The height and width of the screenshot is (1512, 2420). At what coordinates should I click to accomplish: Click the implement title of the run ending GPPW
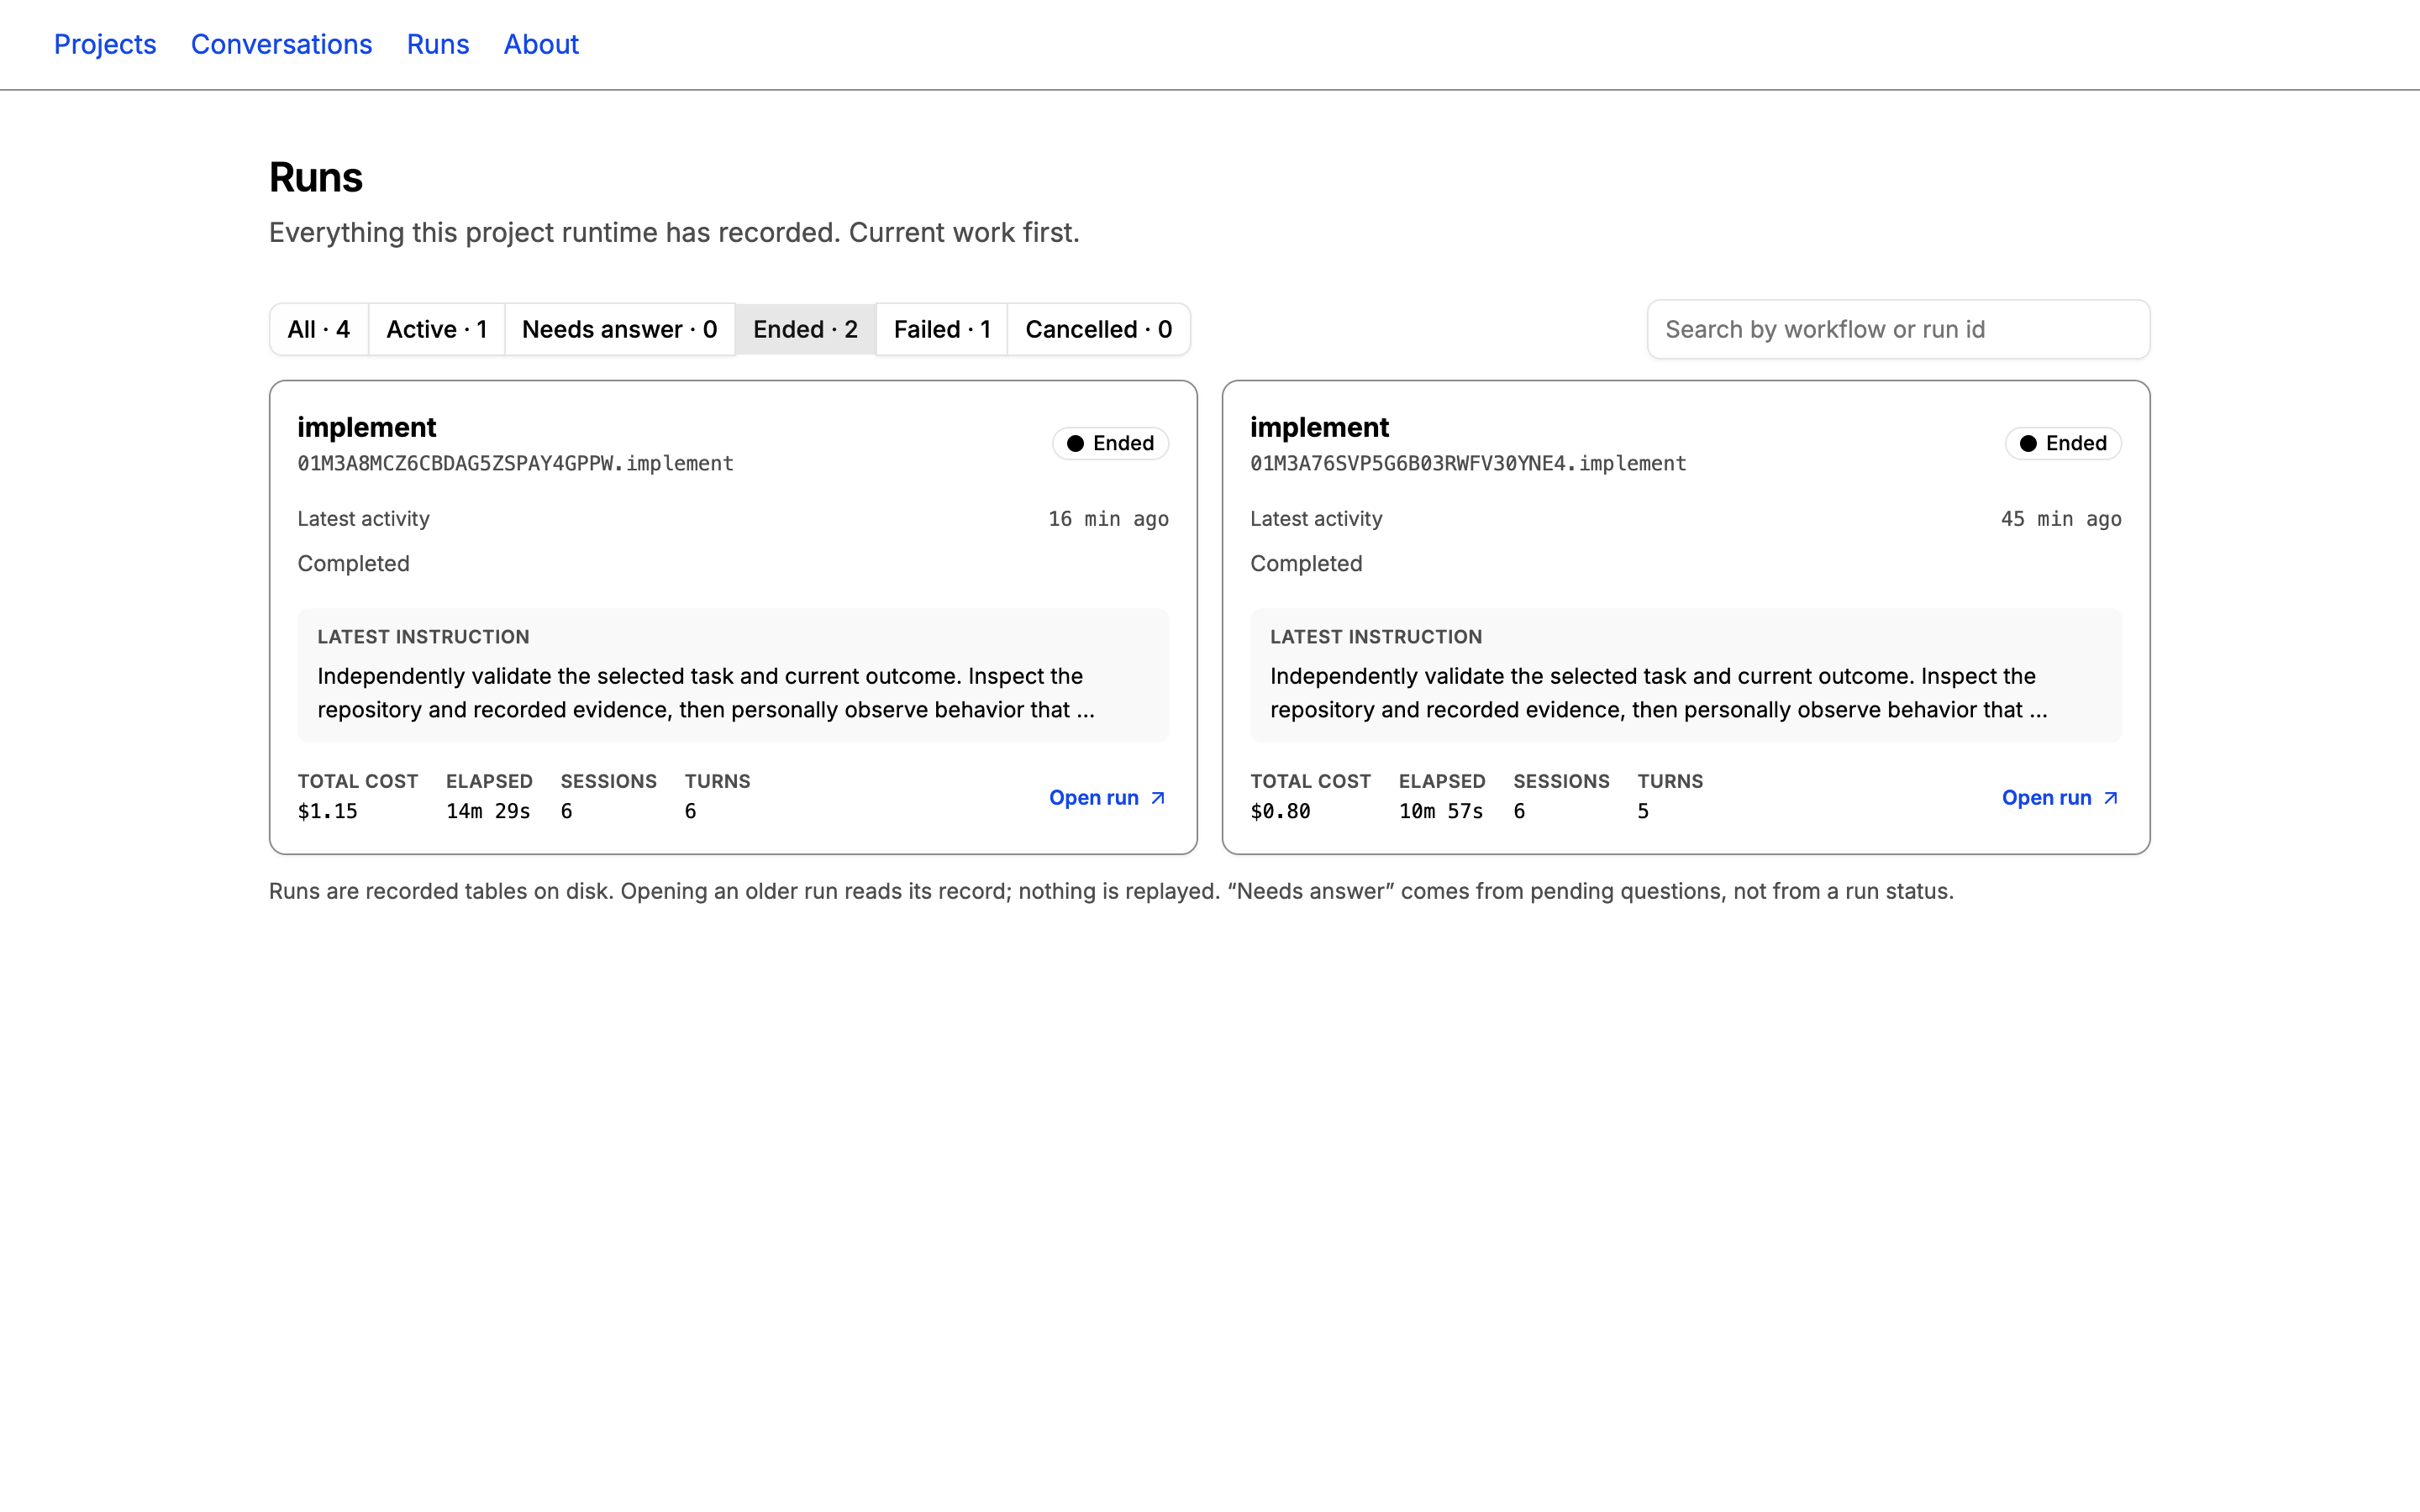(x=367, y=427)
